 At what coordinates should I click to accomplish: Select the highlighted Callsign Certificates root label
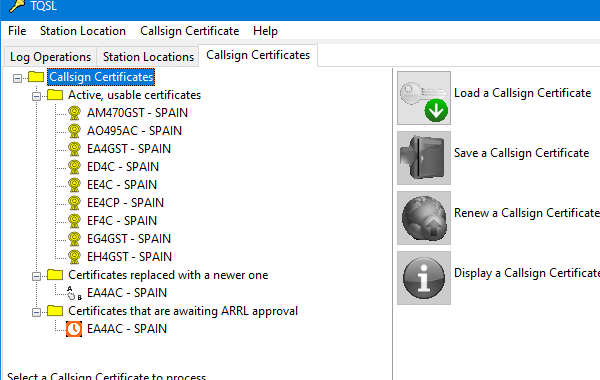pos(101,77)
